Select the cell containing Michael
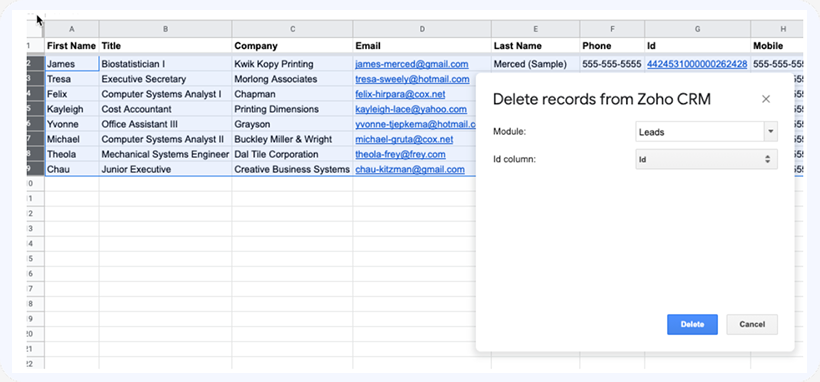Screen dimensions: 820x382 click(72, 140)
